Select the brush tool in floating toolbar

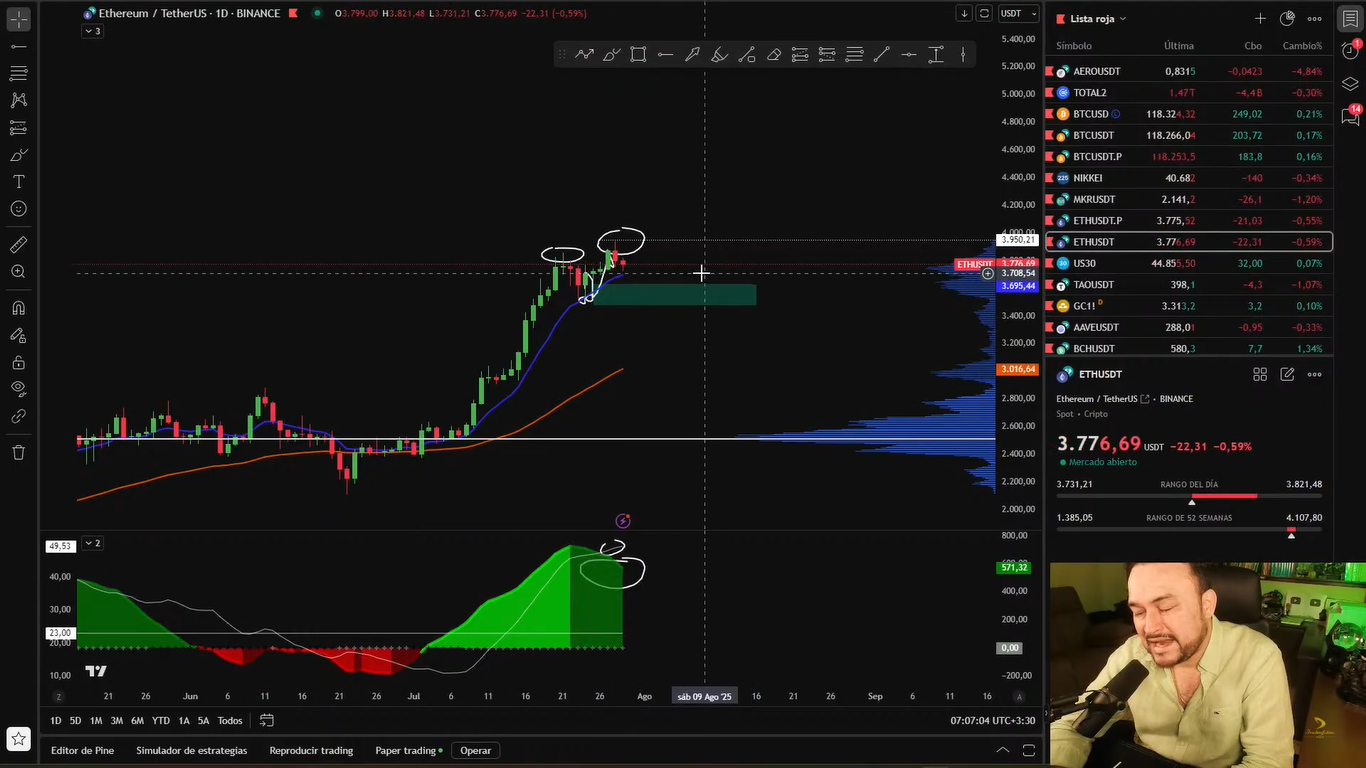pos(611,55)
